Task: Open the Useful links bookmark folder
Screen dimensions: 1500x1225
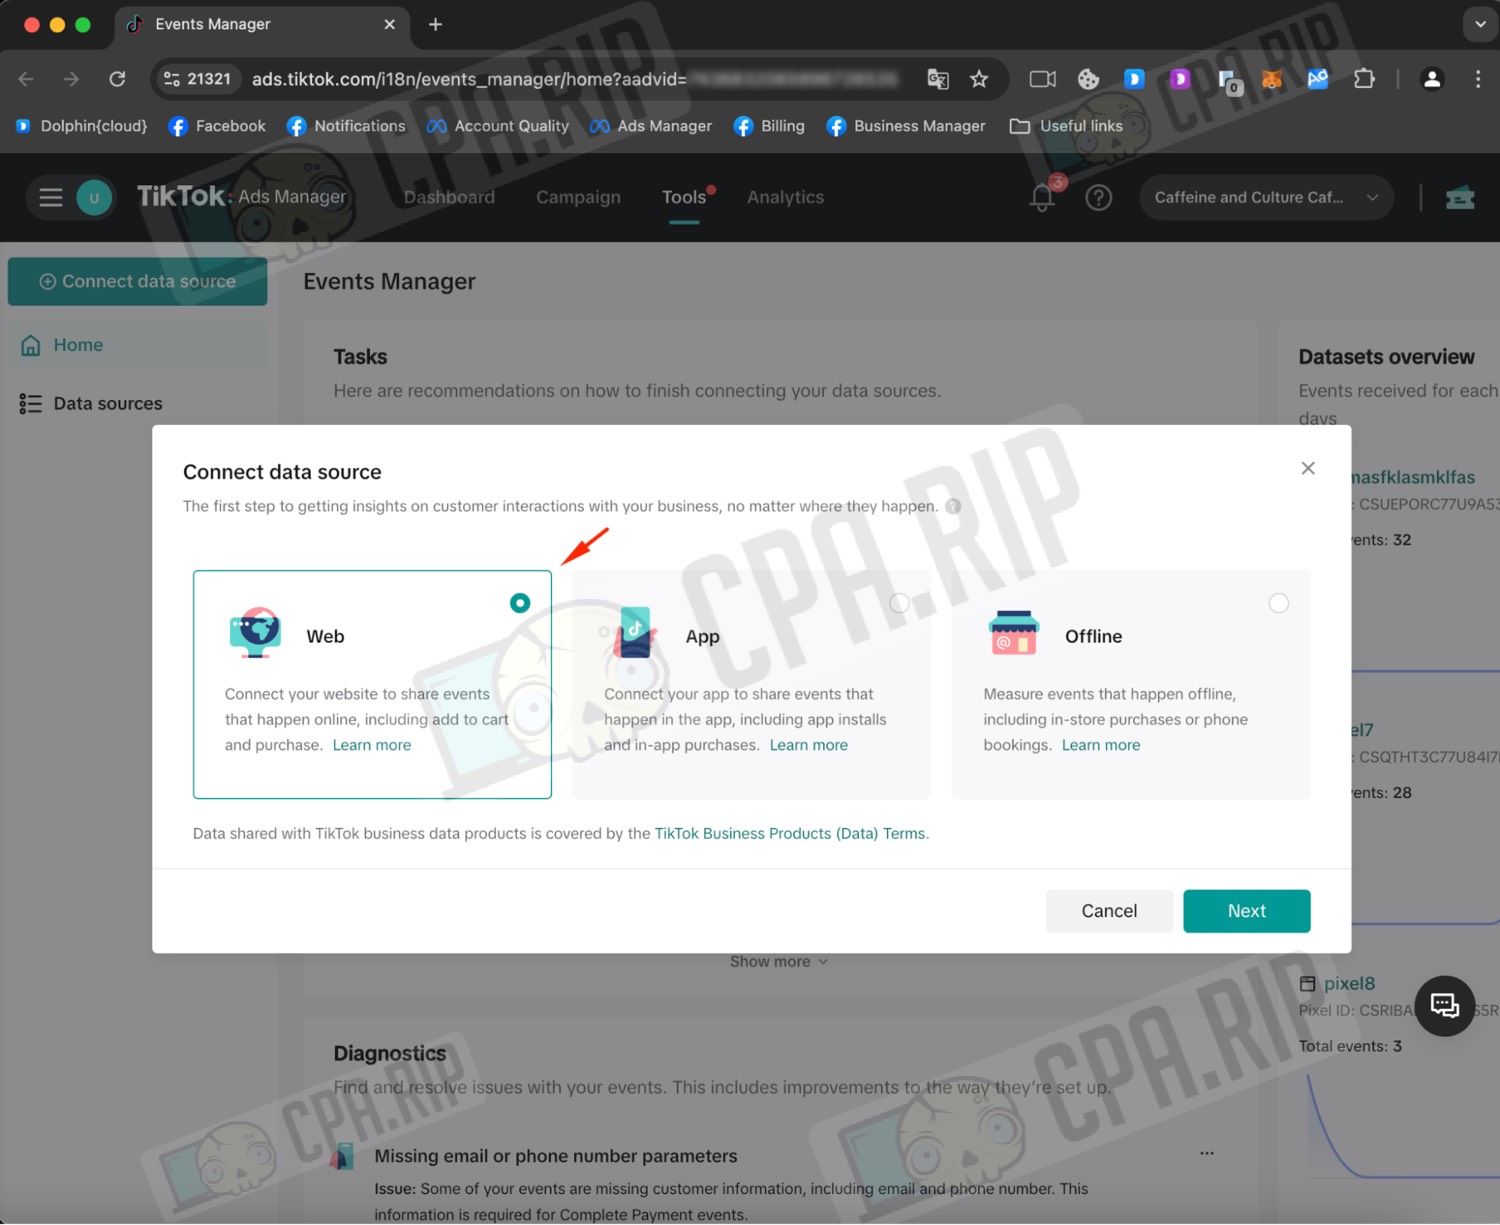Action: [x=1066, y=126]
